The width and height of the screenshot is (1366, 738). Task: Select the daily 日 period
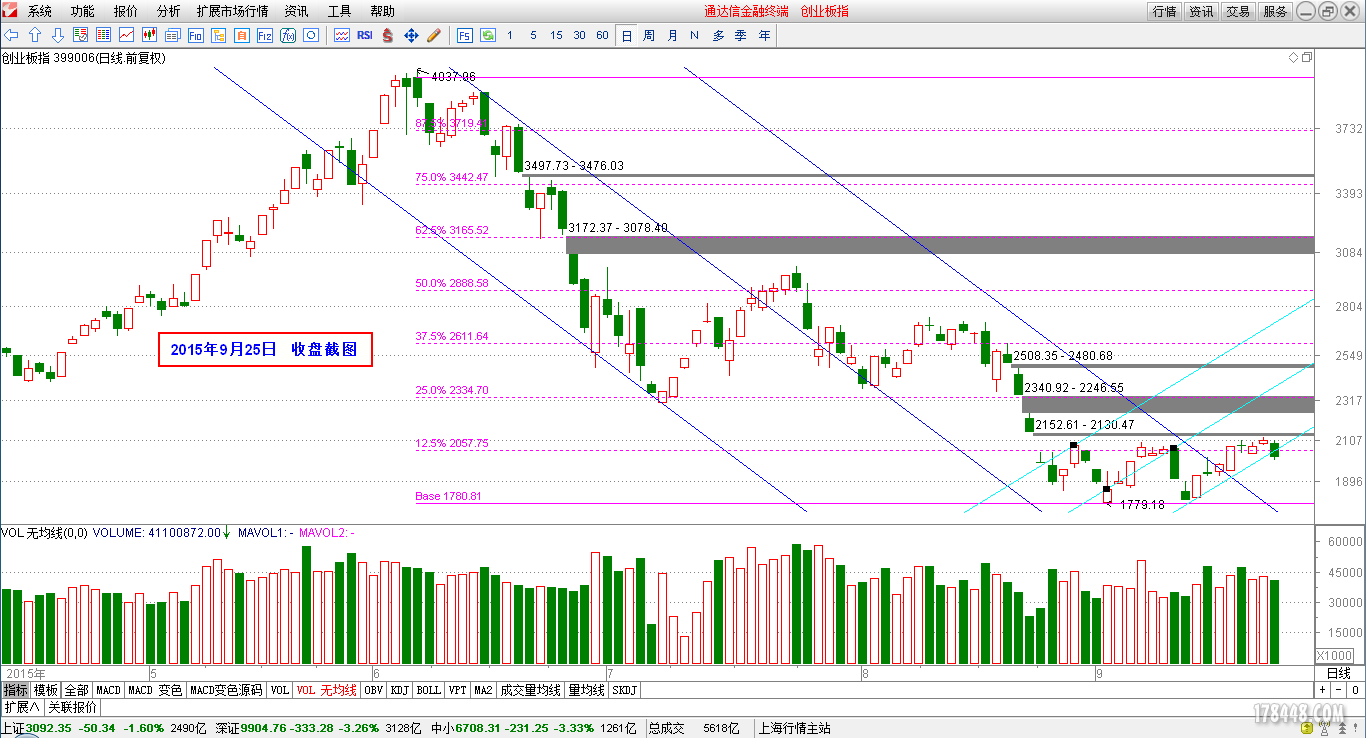point(626,35)
